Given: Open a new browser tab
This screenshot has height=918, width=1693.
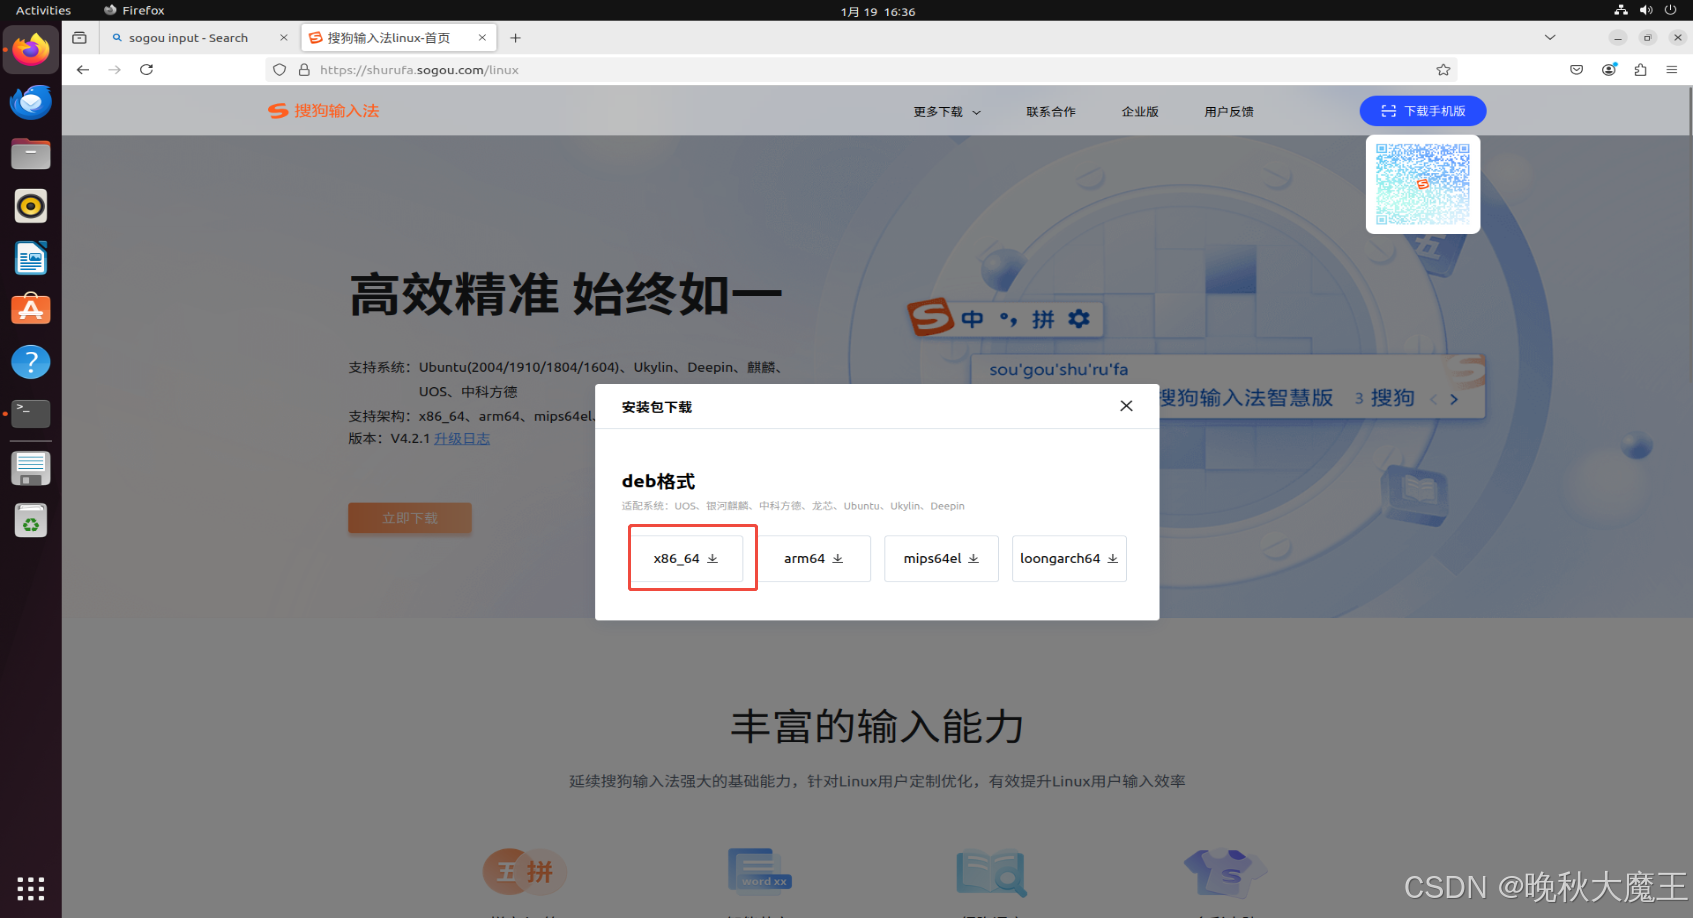Looking at the screenshot, I should coord(516,38).
